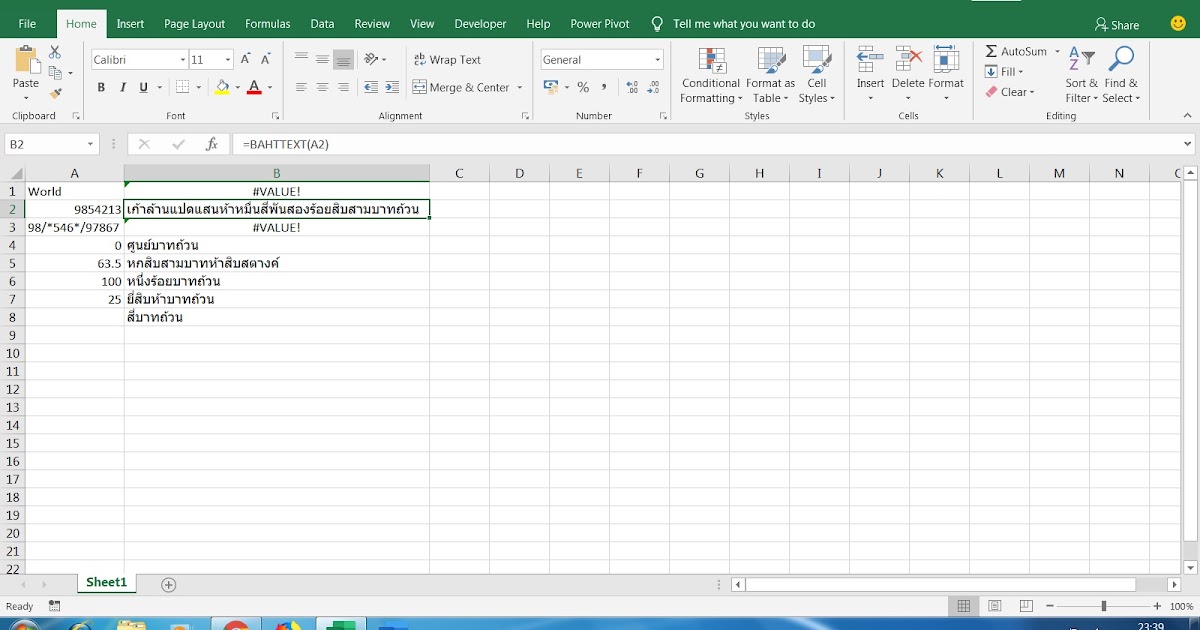
Task: Apply the Percent Style format
Action: click(583, 88)
